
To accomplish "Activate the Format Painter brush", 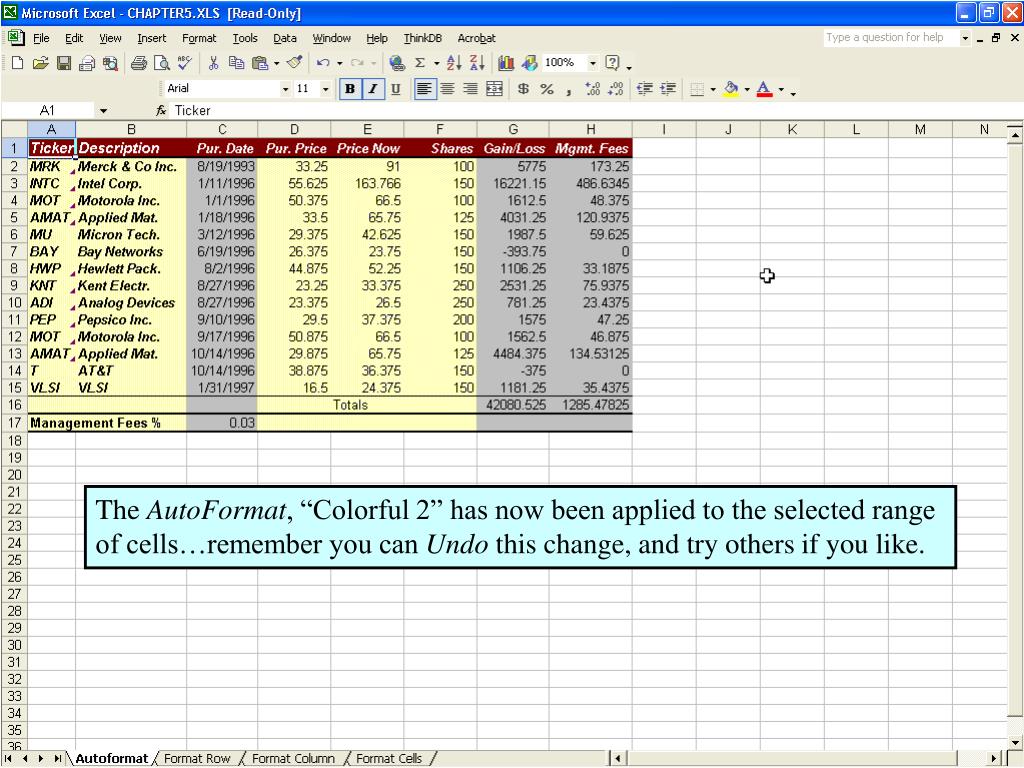I will click(295, 63).
